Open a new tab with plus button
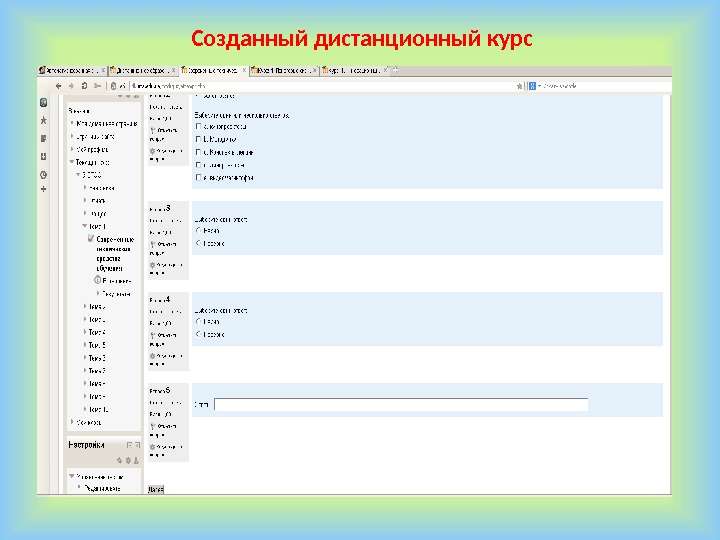Viewport: 720px width, 540px height. [x=395, y=70]
